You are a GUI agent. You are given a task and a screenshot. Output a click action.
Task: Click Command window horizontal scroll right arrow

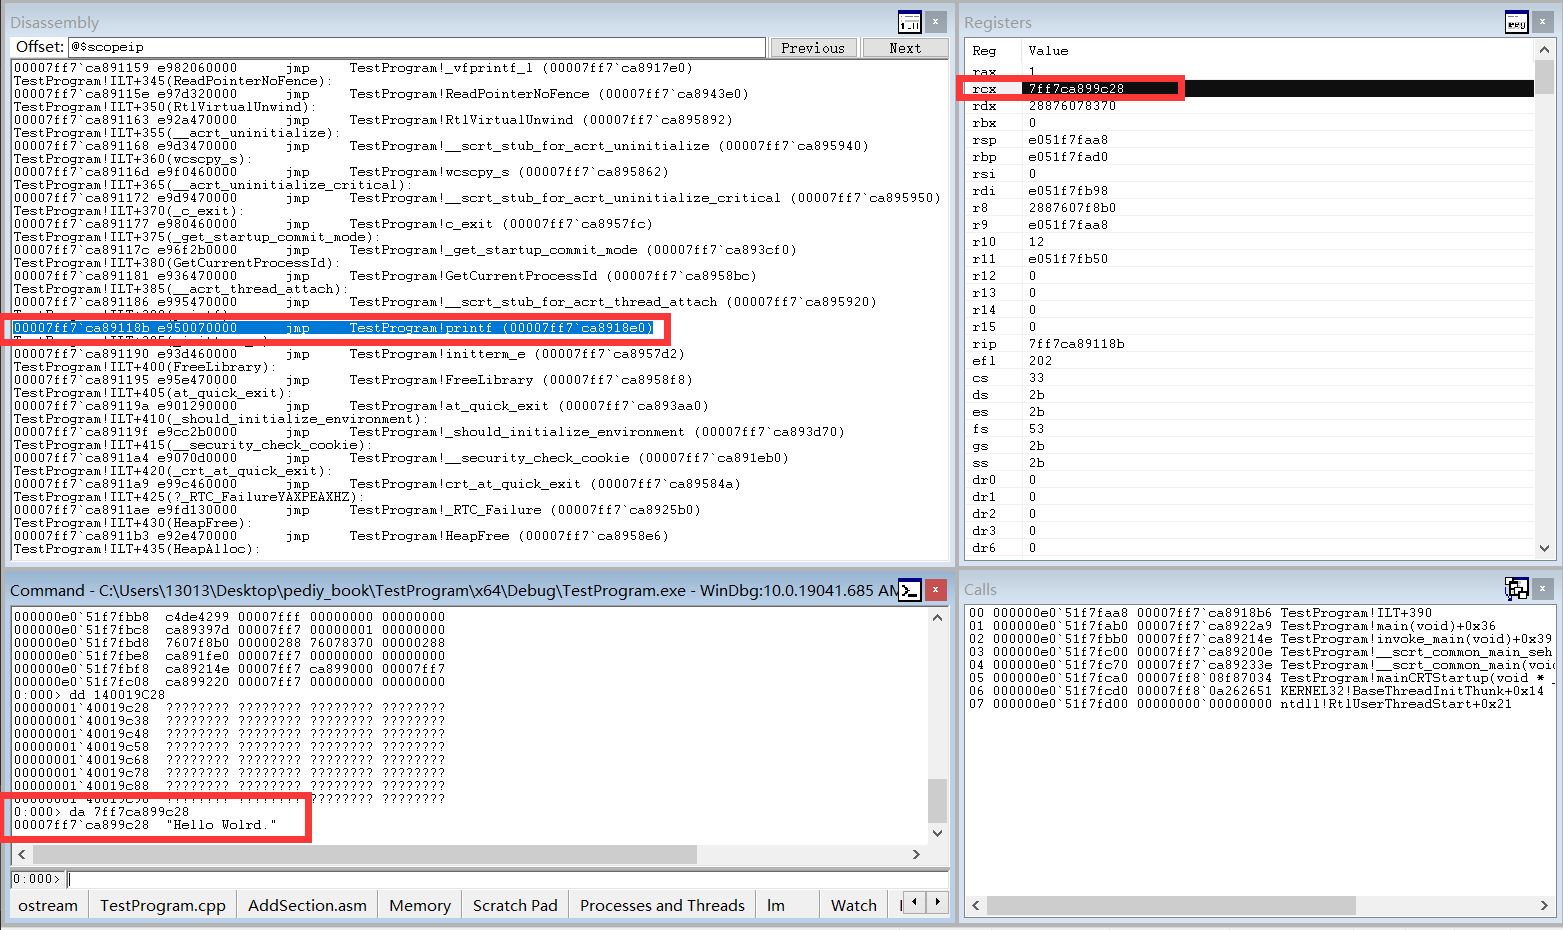pos(916,854)
